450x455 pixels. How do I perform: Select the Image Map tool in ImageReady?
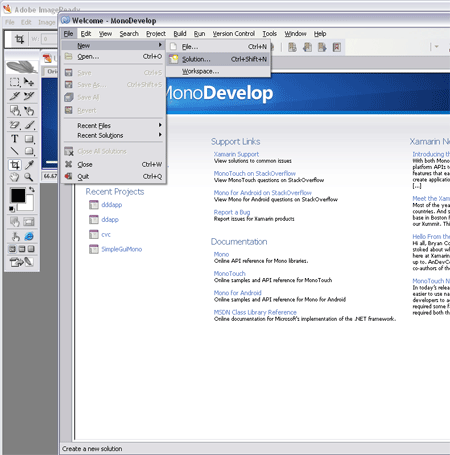click(x=14, y=111)
